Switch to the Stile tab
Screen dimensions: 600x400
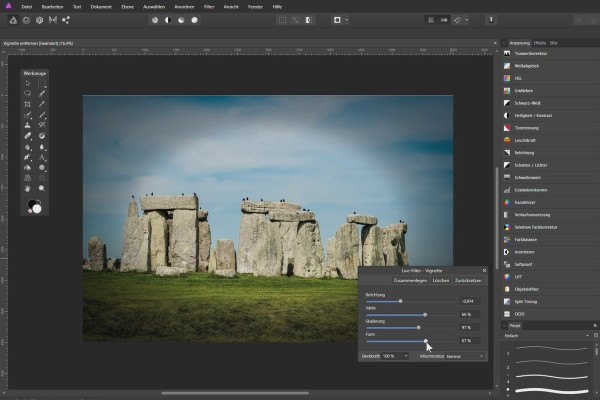click(553, 43)
